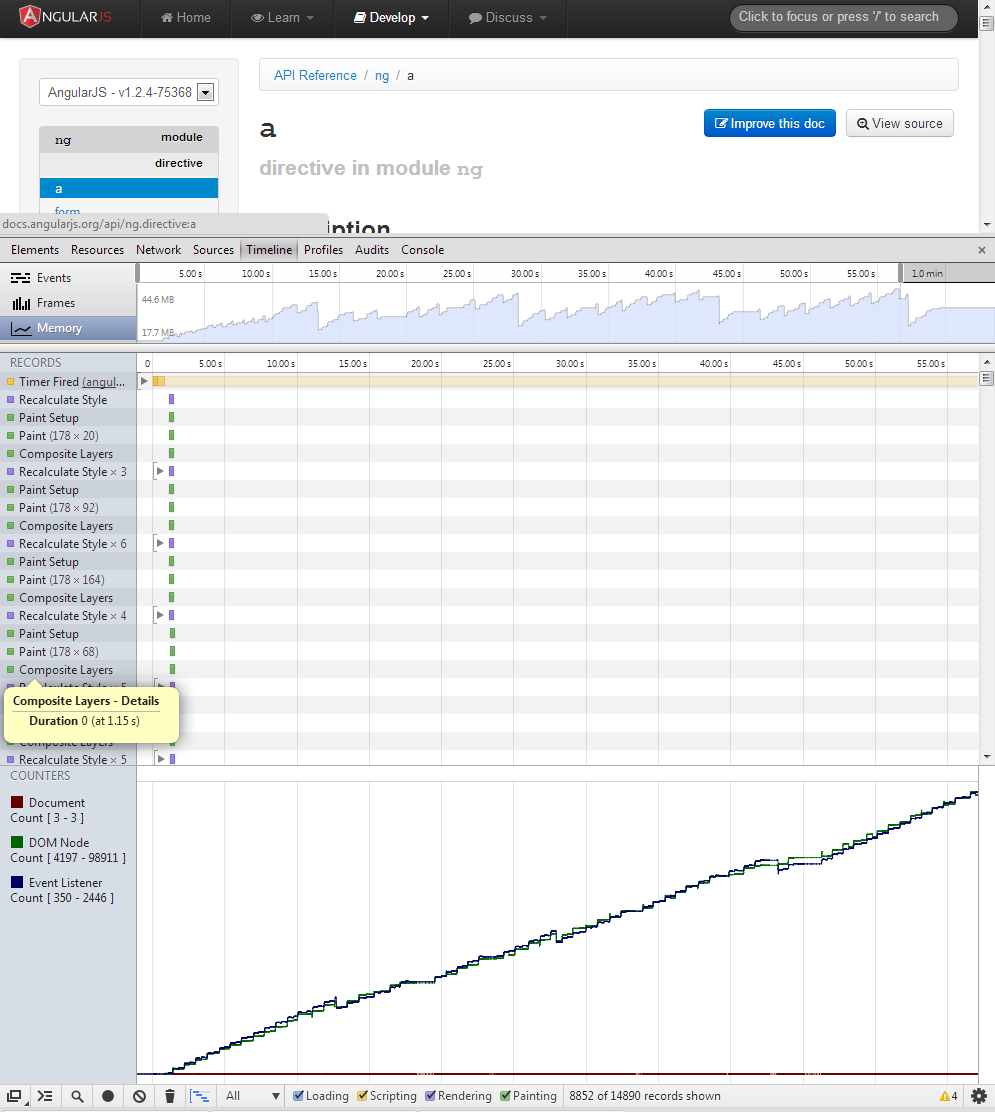Open the Discuss menu dropdown

[508, 18]
